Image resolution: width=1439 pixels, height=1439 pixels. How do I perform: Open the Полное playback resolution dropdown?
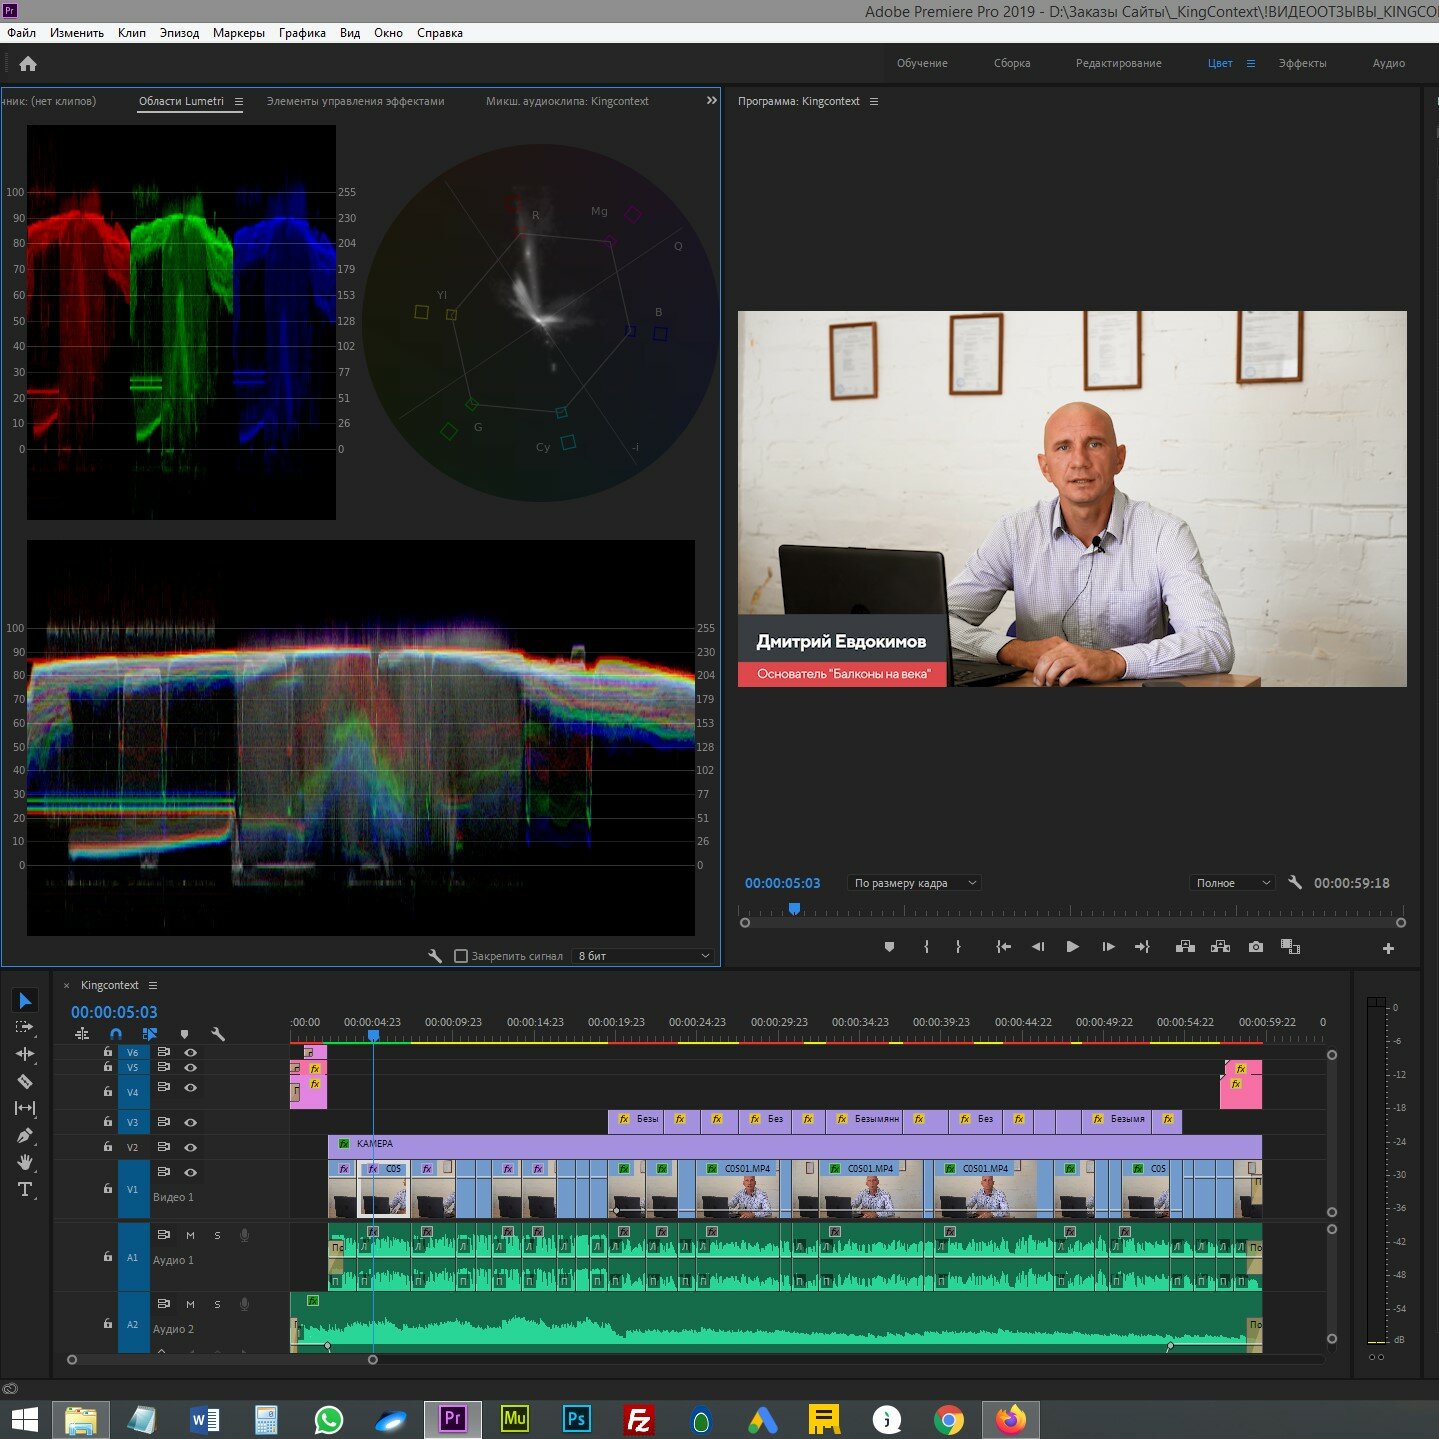[1232, 883]
